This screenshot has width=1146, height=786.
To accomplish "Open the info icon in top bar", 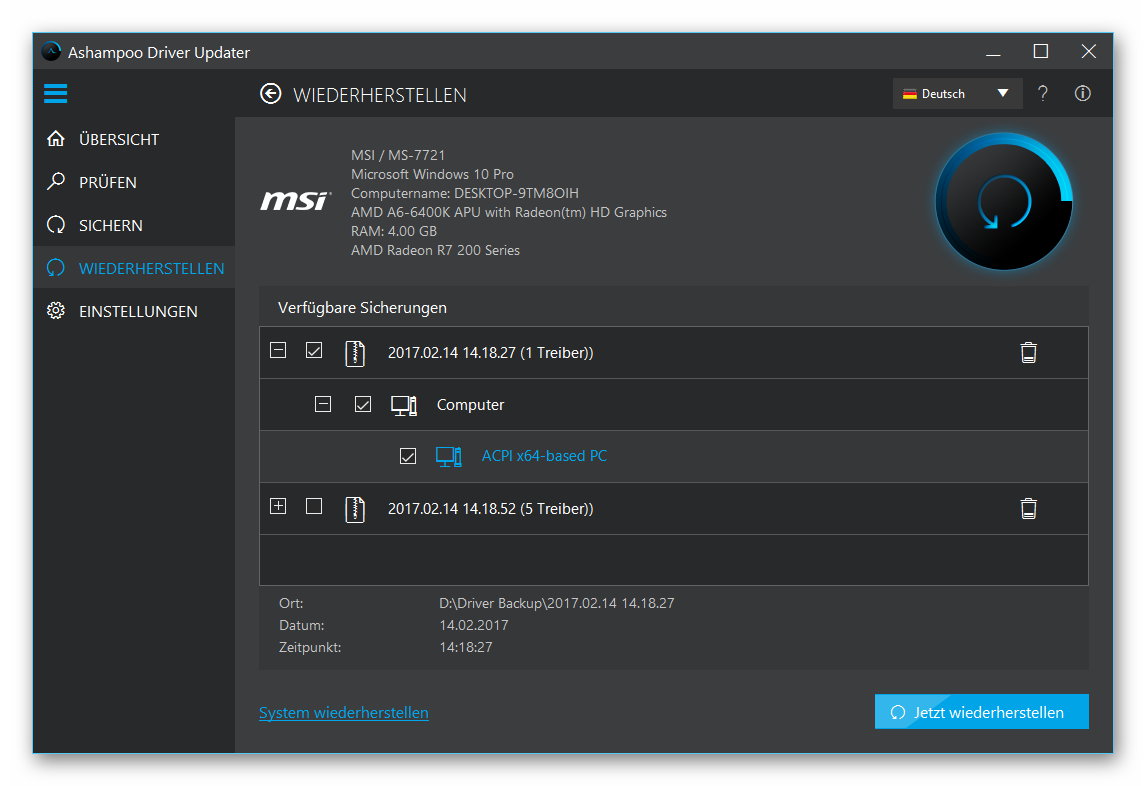I will [x=1081, y=93].
